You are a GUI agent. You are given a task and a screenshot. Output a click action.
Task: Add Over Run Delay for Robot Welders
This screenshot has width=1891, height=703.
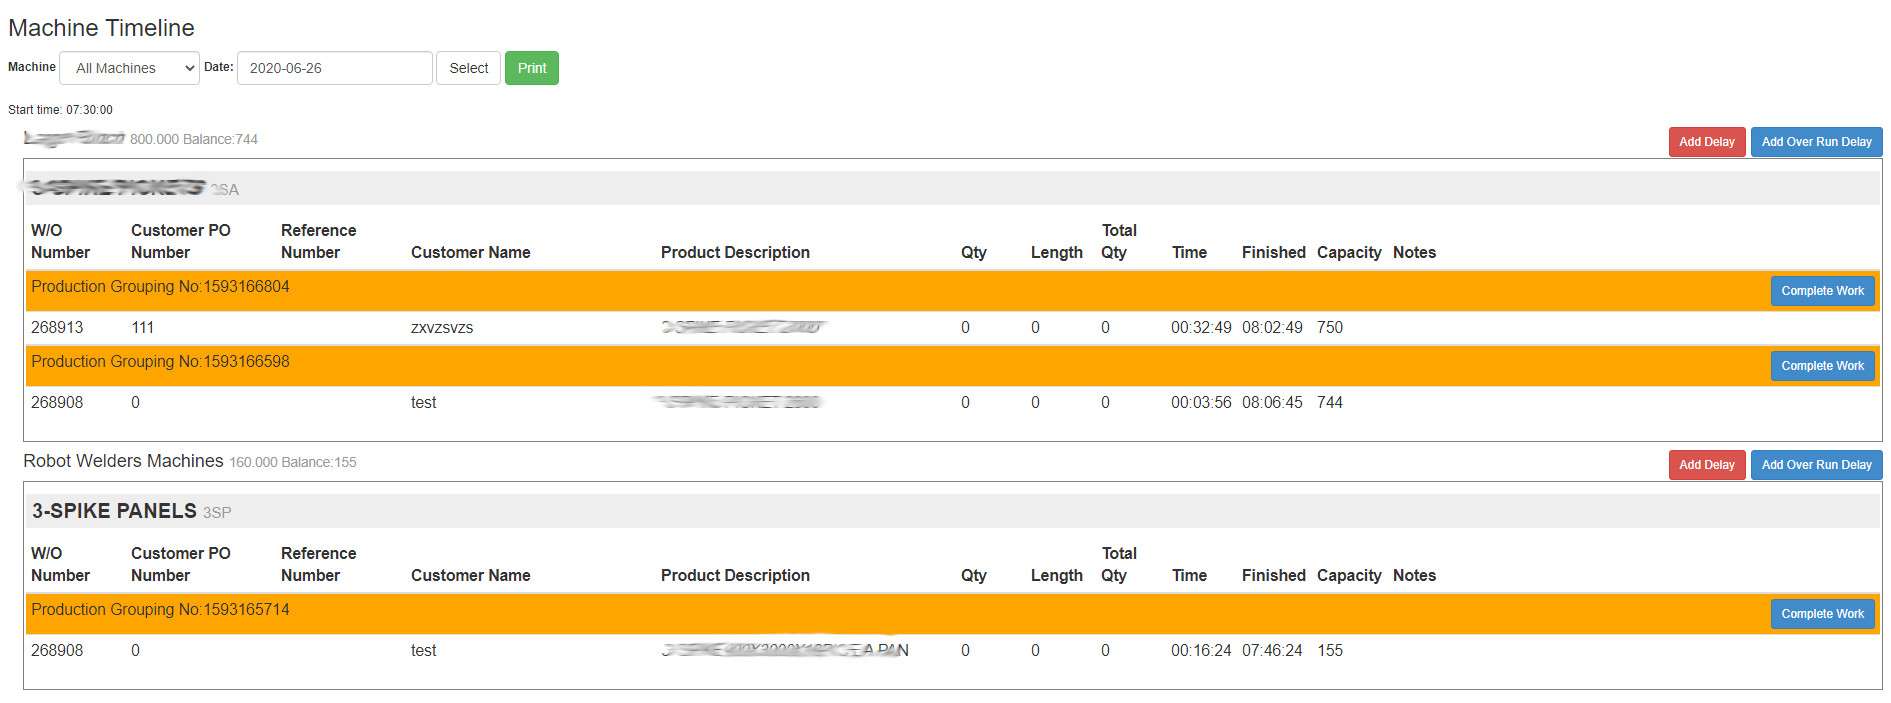1815,465
